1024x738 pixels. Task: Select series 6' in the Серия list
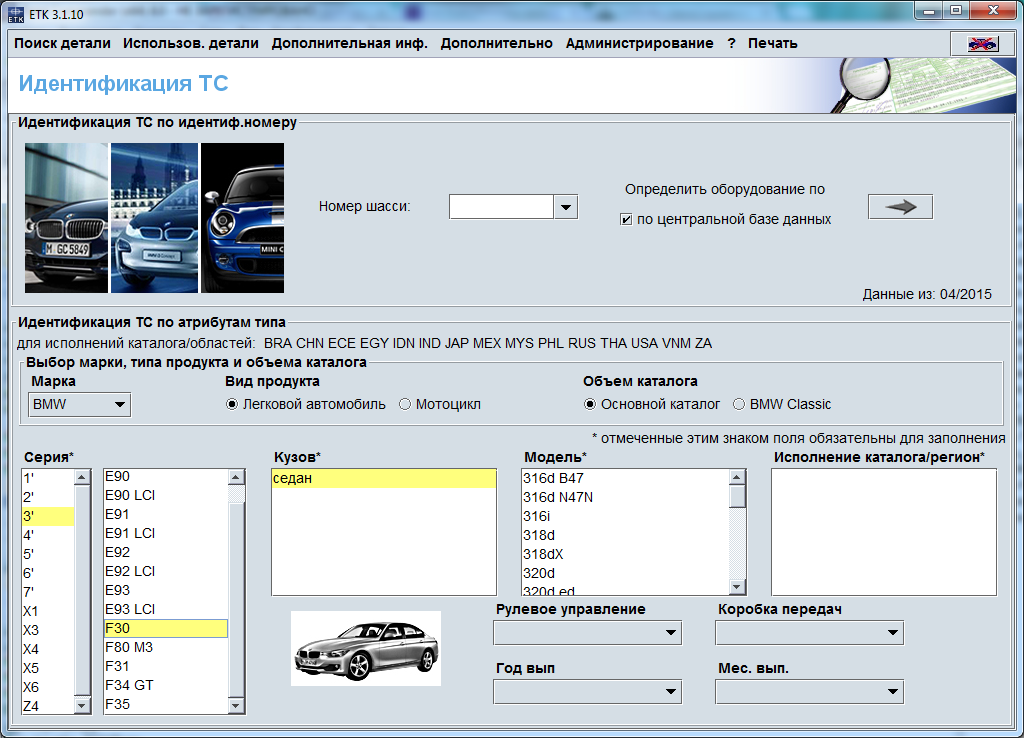pos(48,573)
